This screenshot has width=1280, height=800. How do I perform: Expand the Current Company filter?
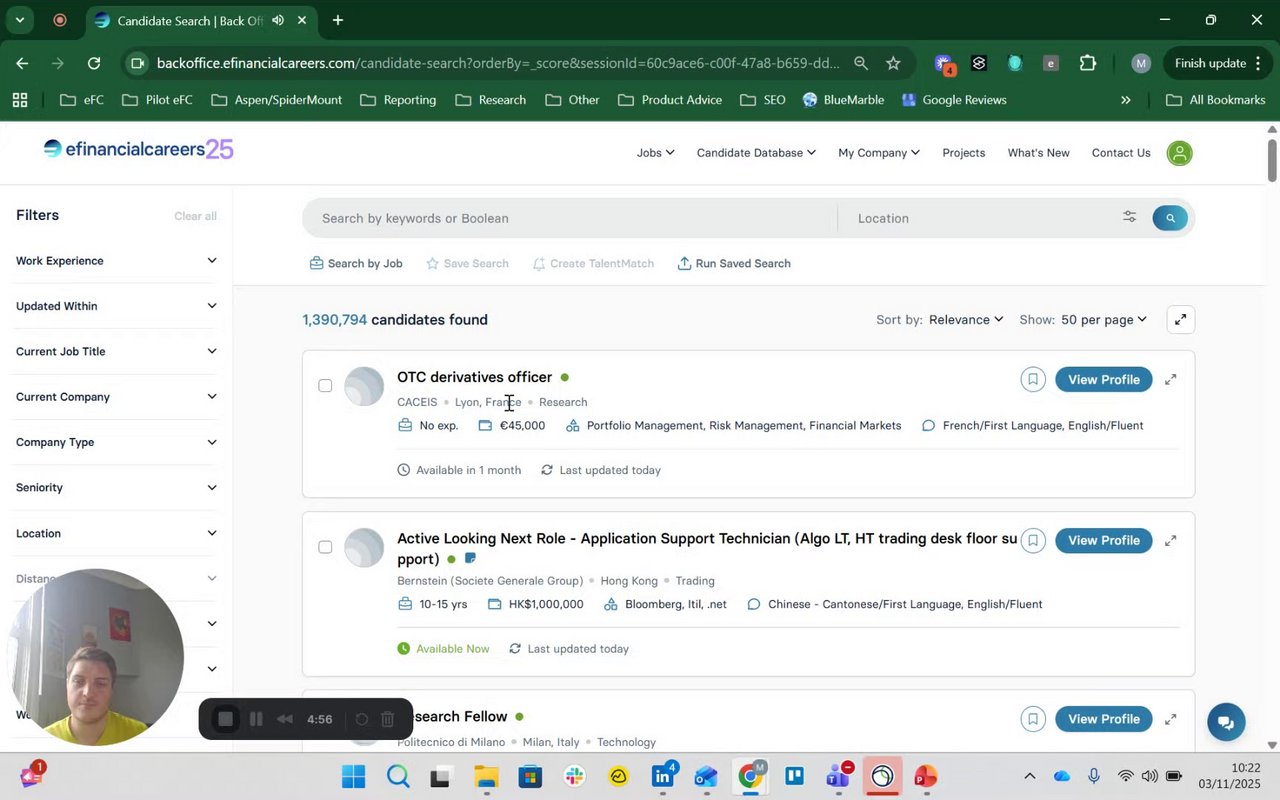pyautogui.click(x=116, y=397)
